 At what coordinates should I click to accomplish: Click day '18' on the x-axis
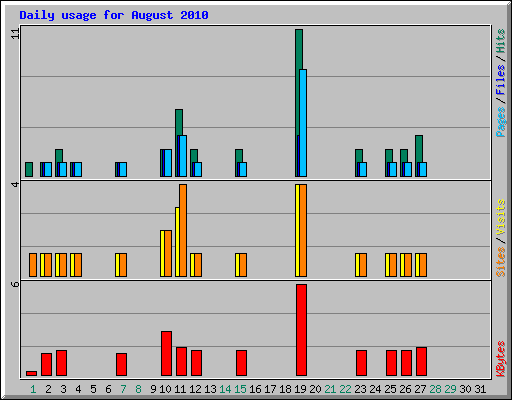click(285, 389)
